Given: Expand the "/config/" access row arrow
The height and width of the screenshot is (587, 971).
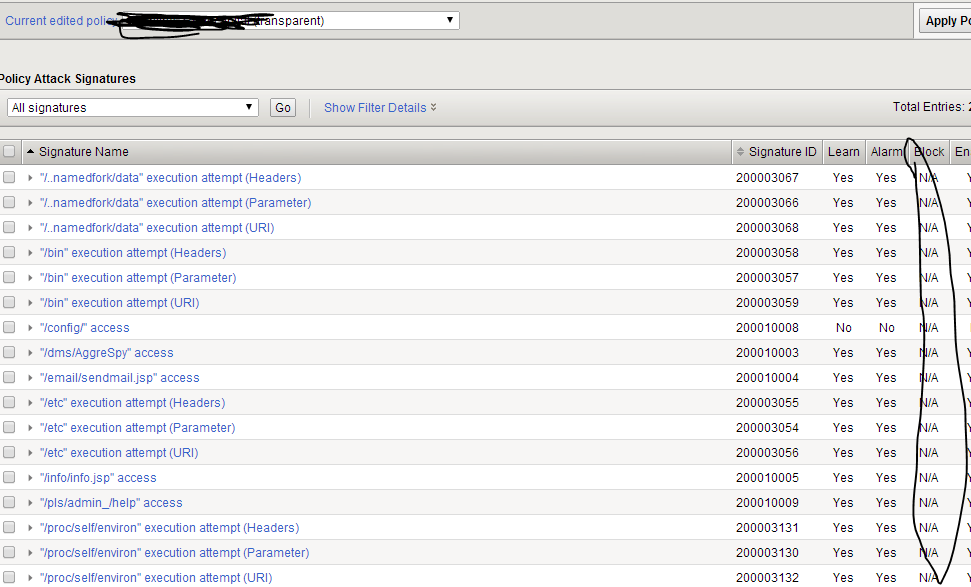Looking at the screenshot, I should tap(30, 328).
